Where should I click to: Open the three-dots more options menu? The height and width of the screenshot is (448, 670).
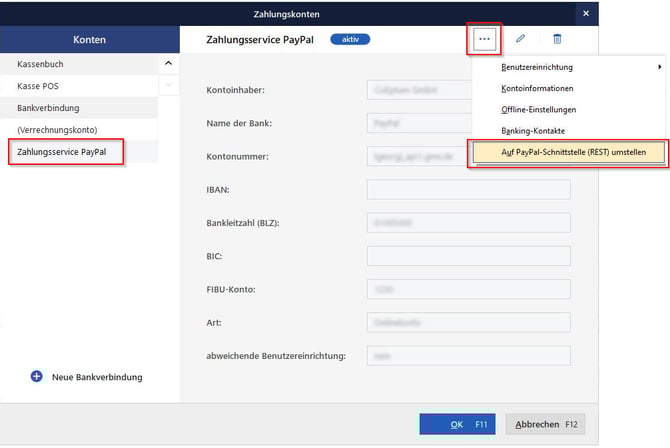click(484, 39)
